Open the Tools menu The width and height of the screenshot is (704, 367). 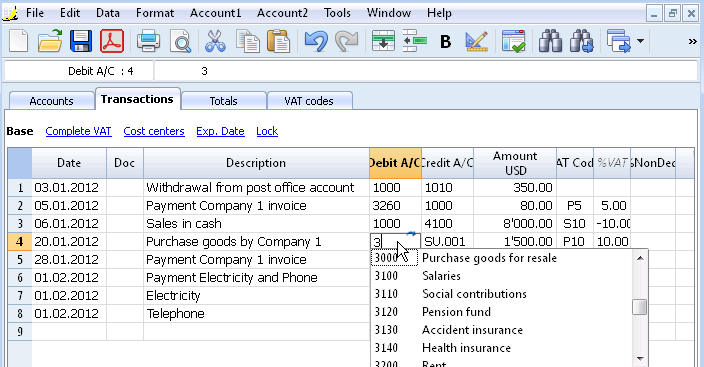337,13
